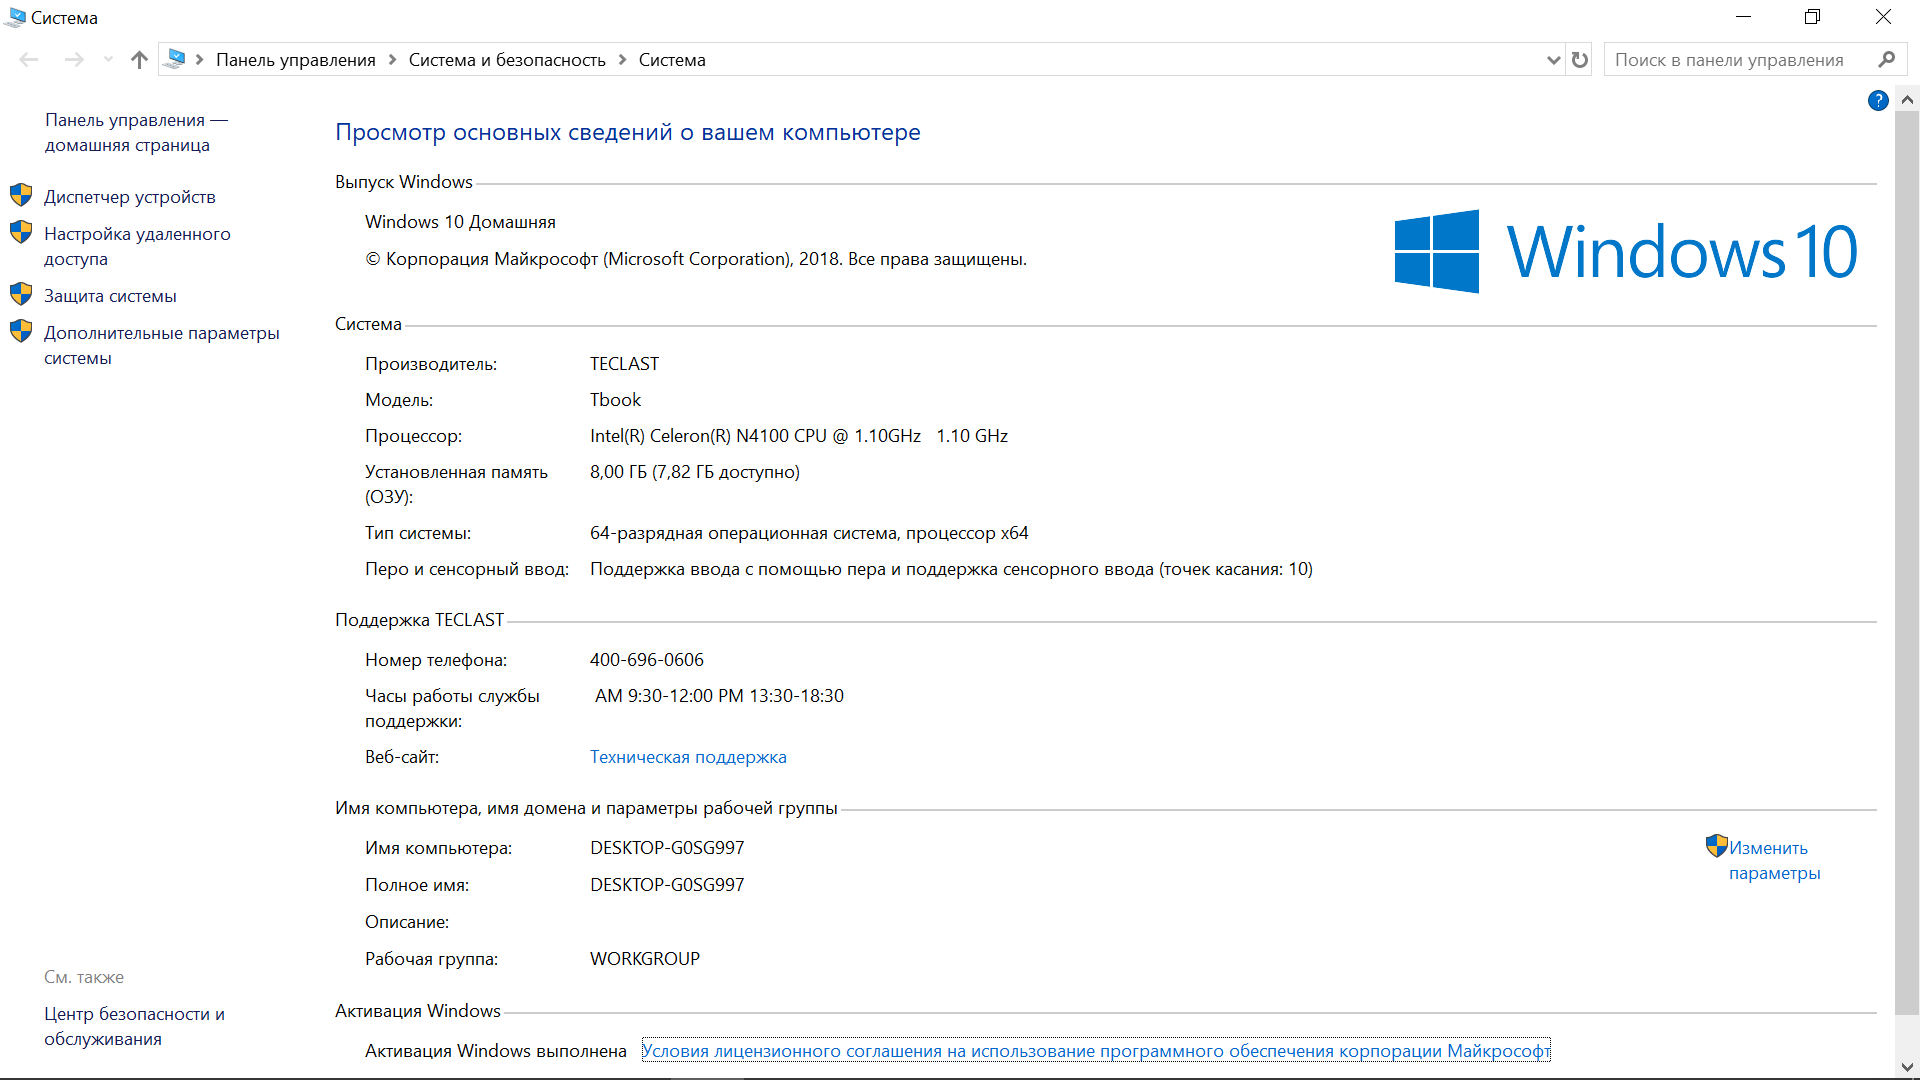Screen dimensions: 1920x1080
Task: Open Панель управления — домашняя страница link
Action: tap(136, 132)
